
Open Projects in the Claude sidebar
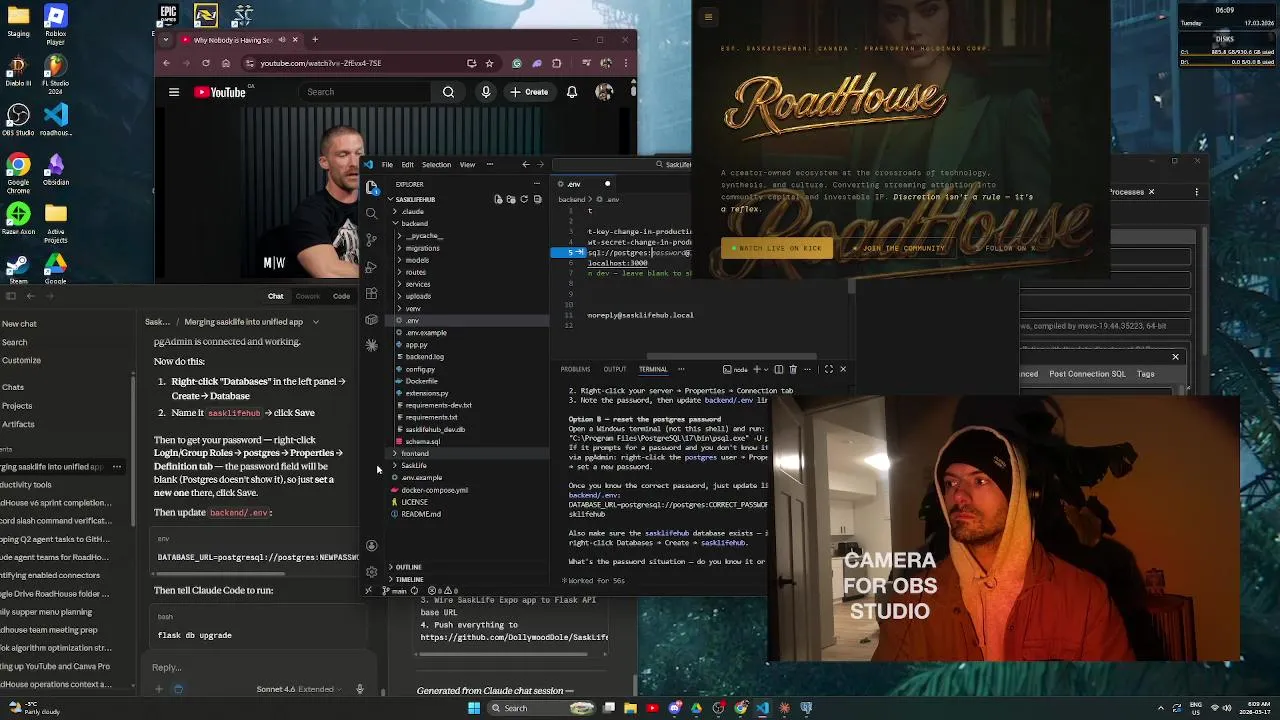17,406
